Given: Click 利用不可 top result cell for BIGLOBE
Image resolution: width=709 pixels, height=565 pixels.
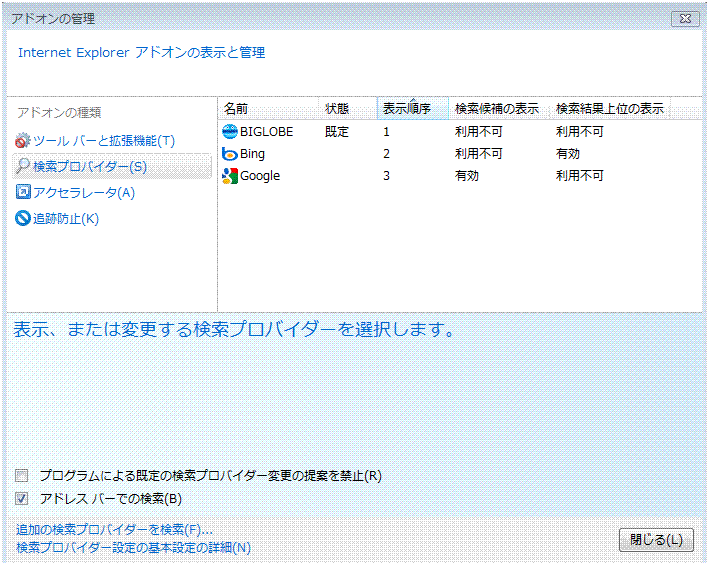Looking at the screenshot, I should pos(580,132).
